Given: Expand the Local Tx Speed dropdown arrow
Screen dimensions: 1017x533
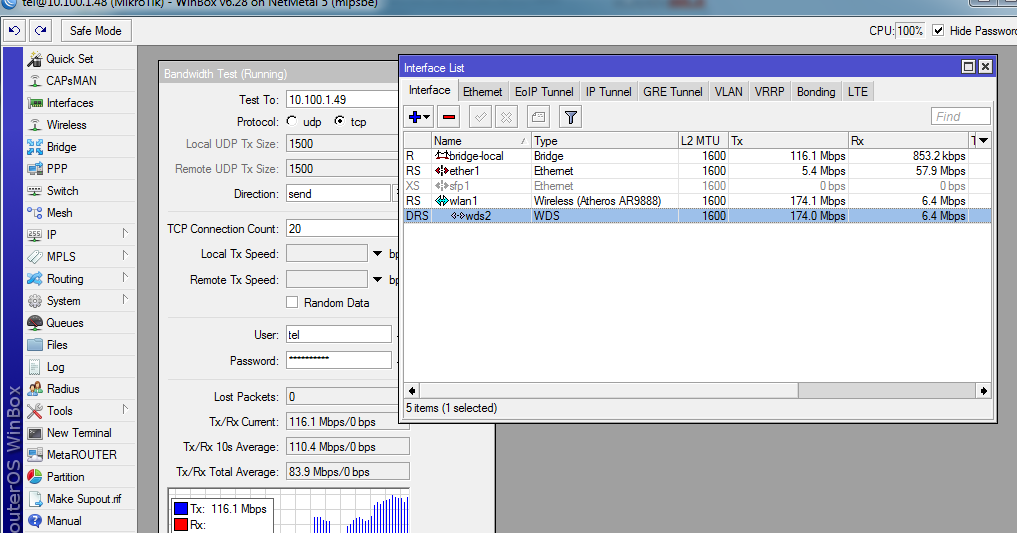Looking at the screenshot, I should (x=378, y=254).
